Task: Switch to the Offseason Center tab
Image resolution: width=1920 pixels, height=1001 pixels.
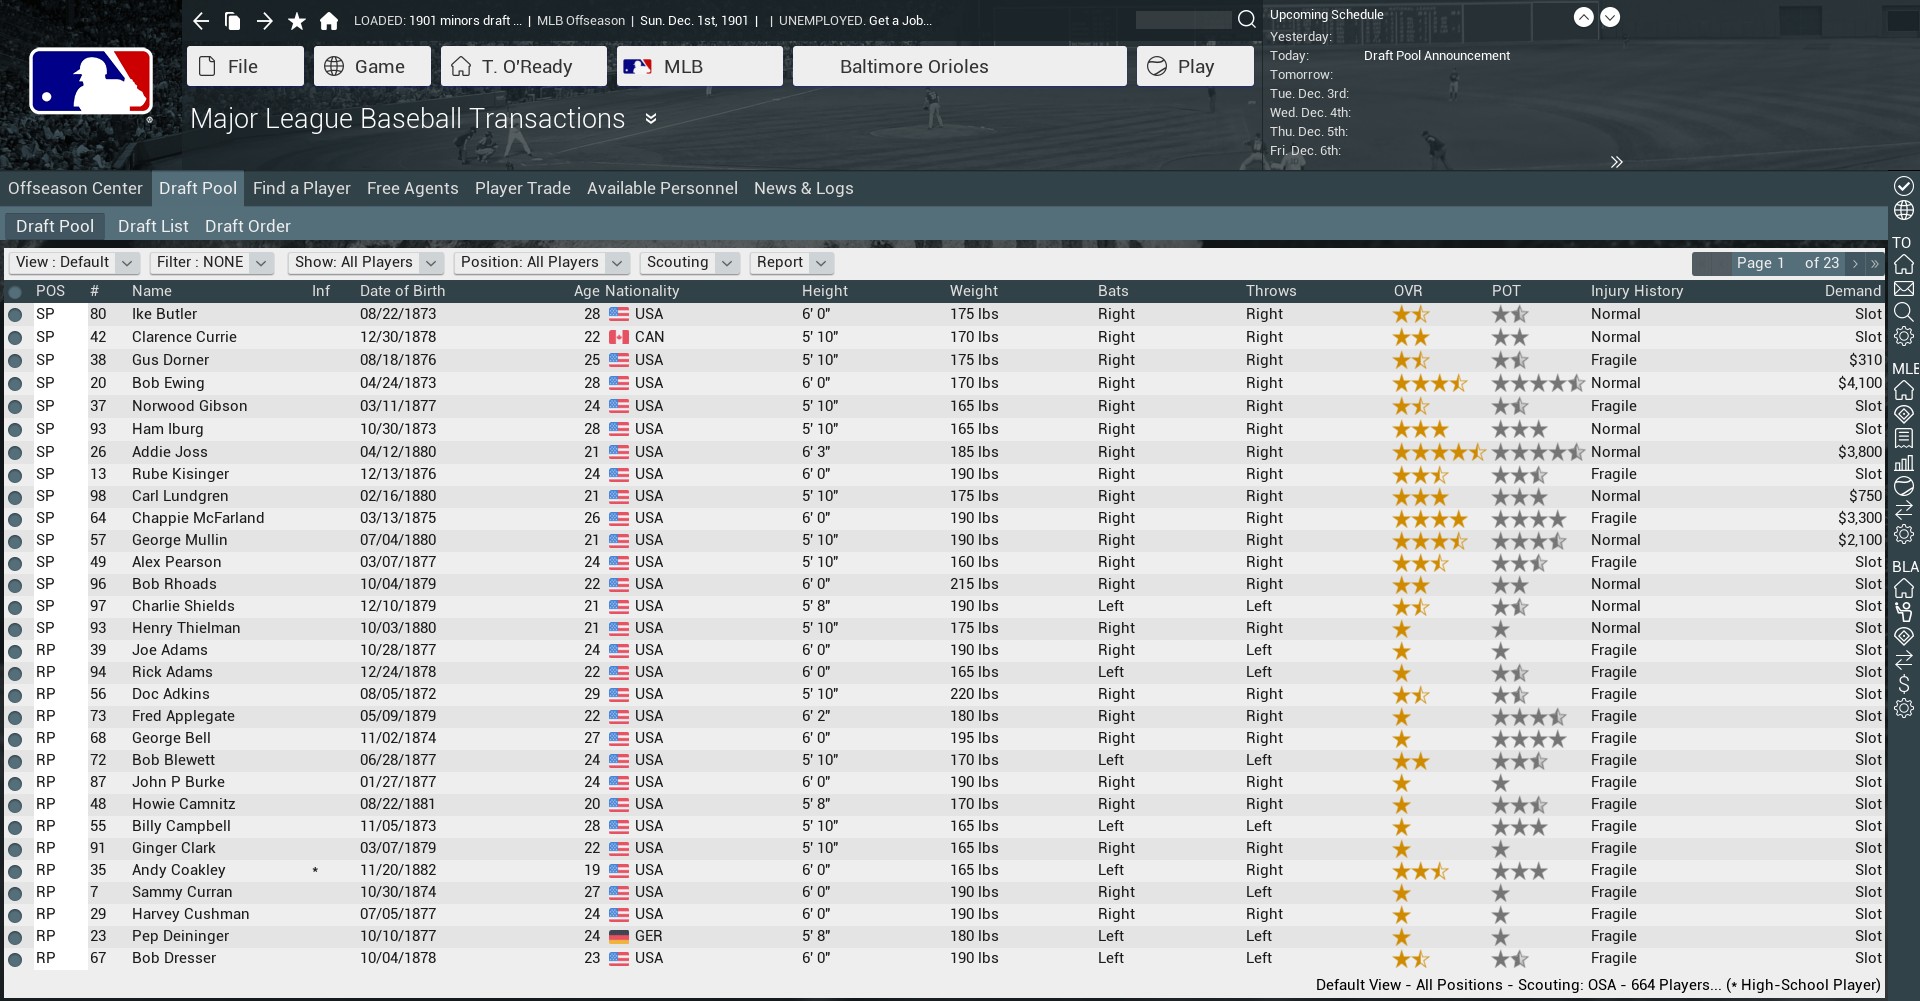Action: click(x=75, y=188)
